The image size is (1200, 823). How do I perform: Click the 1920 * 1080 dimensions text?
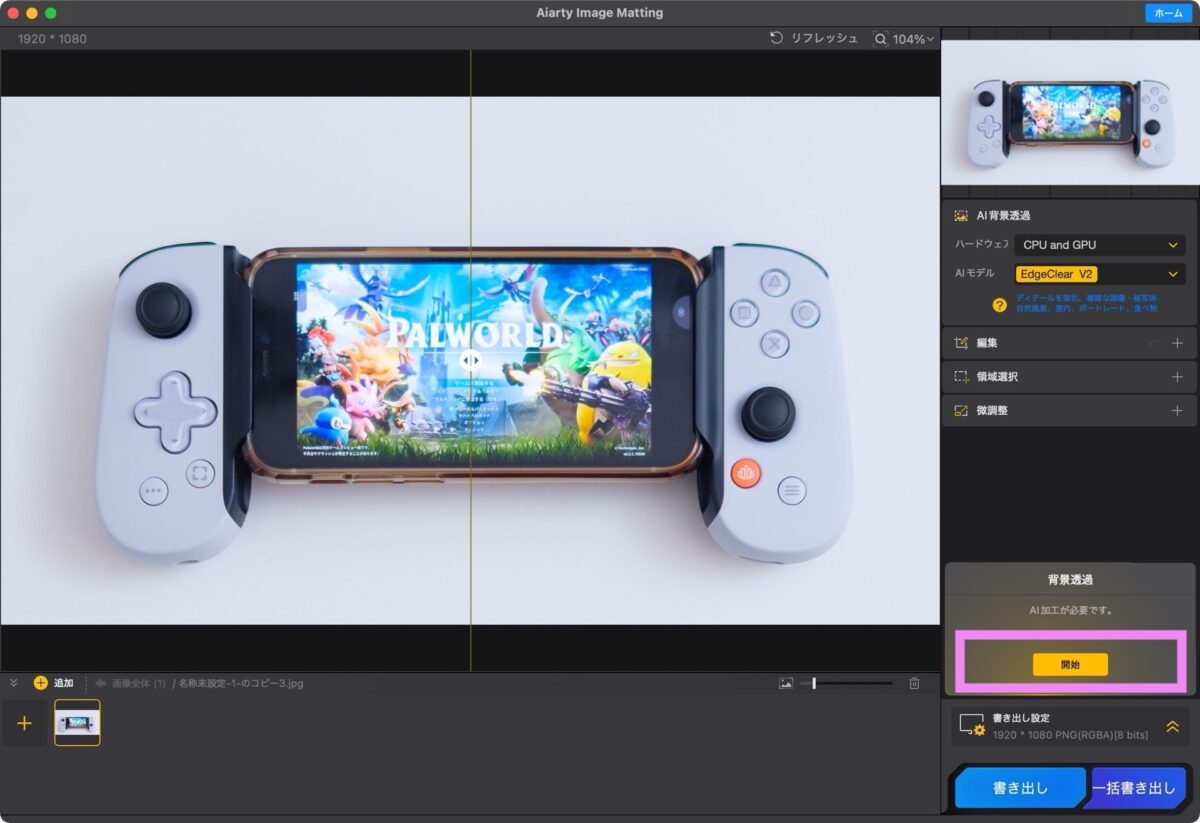tap(52, 39)
